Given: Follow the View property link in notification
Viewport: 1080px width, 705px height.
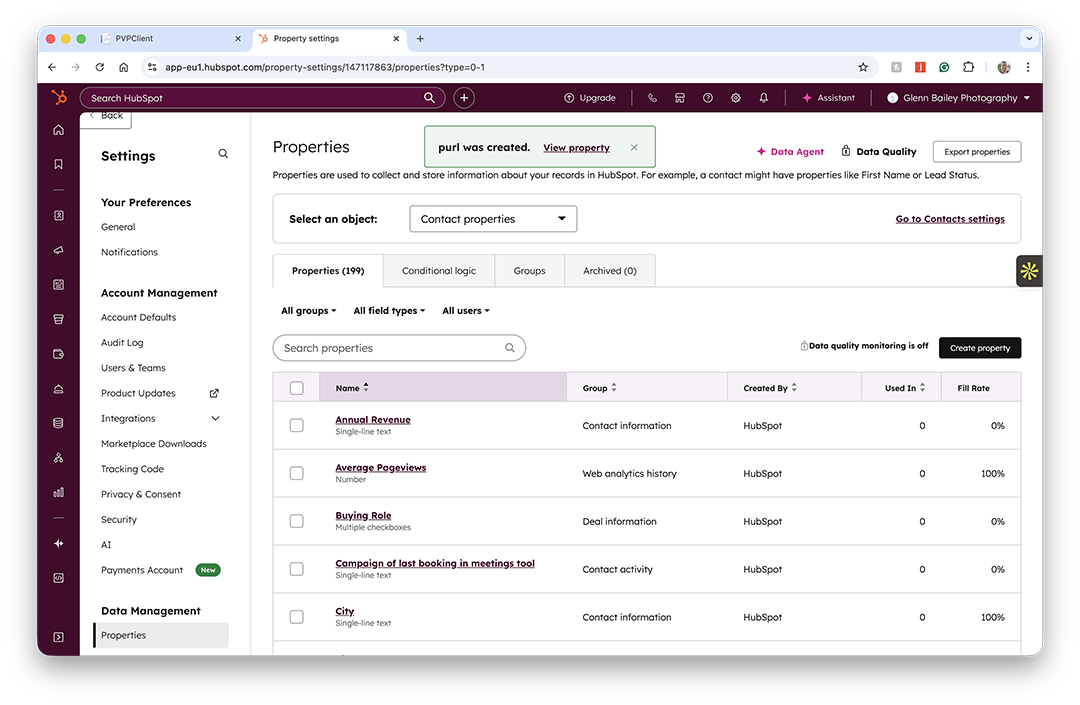Looking at the screenshot, I should coord(576,148).
